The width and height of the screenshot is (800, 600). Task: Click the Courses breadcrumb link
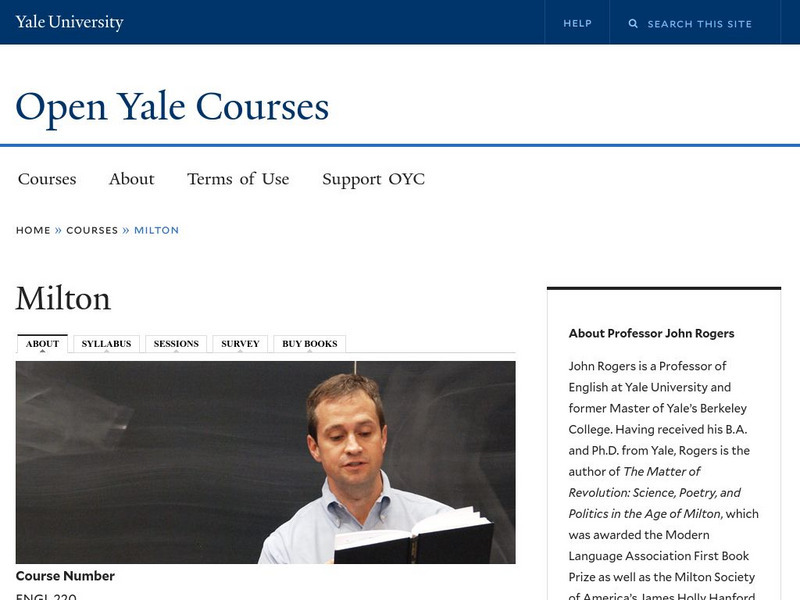(92, 230)
